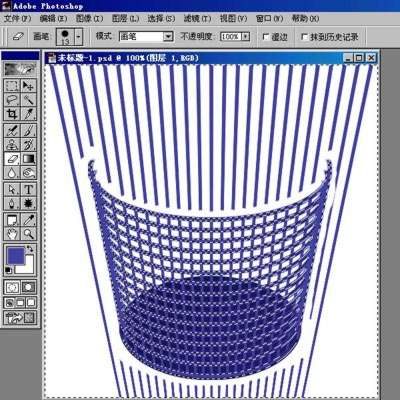
Task: Check the 抹到历史记录 erase to history option
Action: pos(304,37)
